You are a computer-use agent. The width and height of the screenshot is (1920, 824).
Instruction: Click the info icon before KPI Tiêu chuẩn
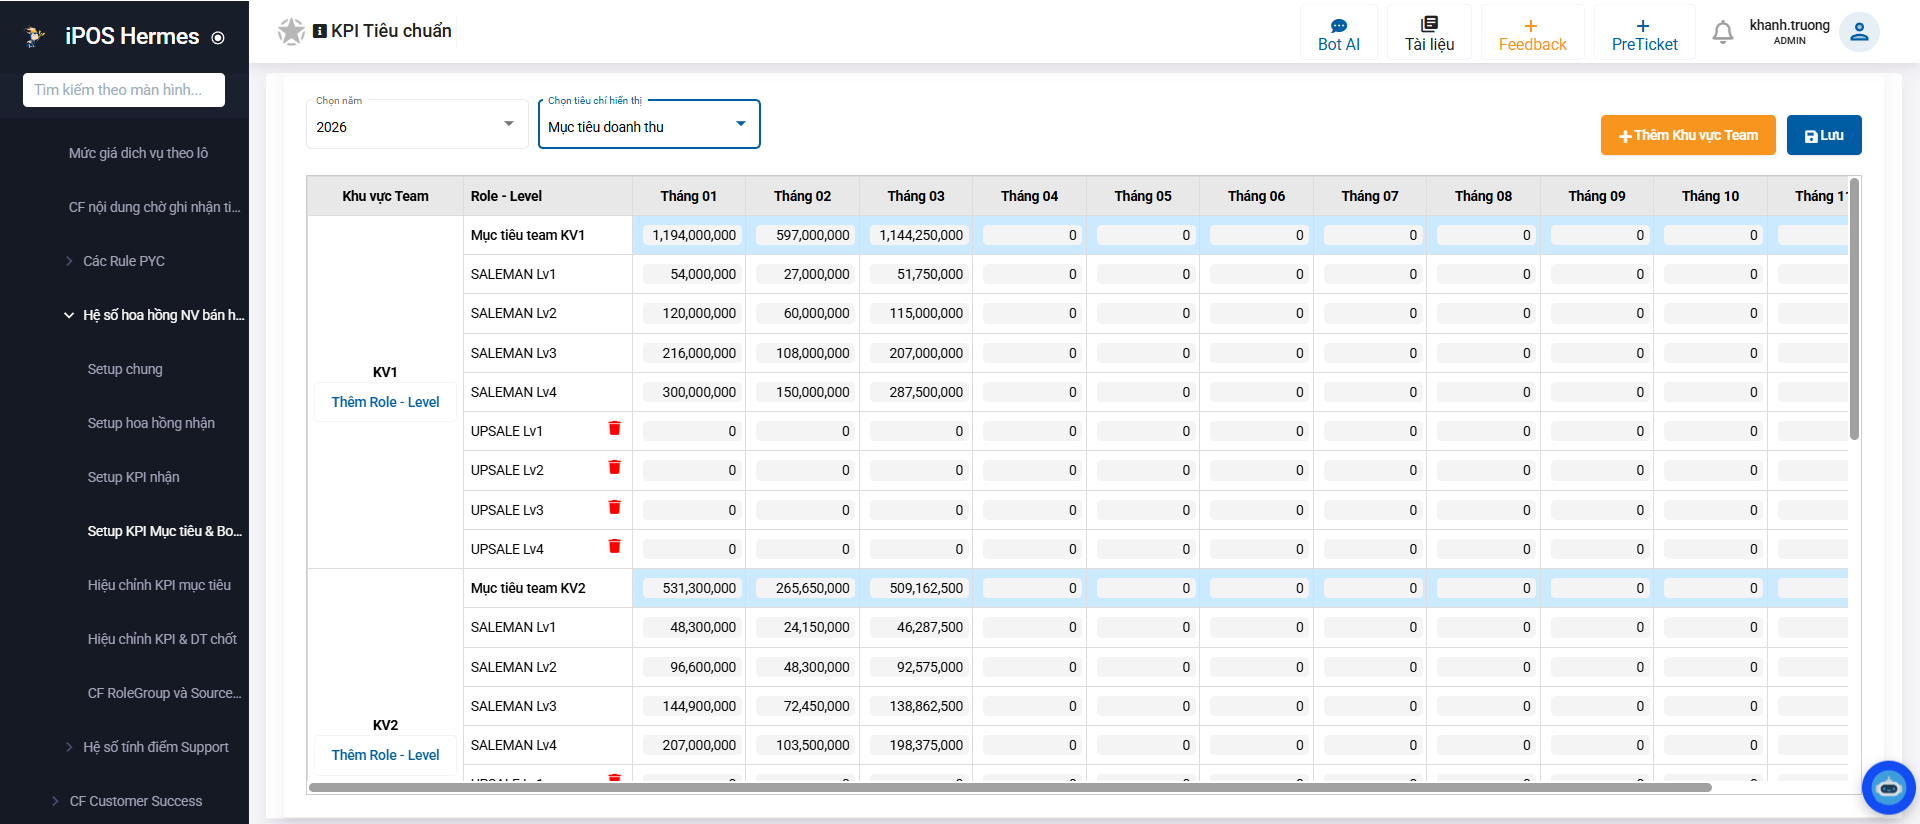(320, 31)
